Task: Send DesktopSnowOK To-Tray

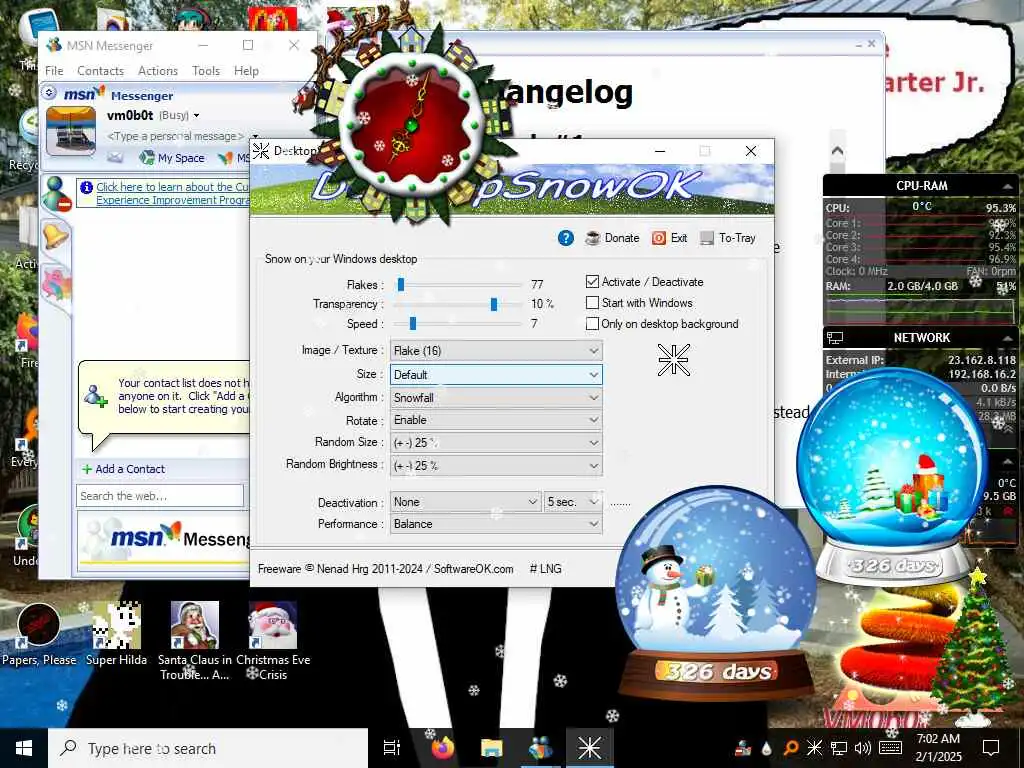Action: pyautogui.click(x=728, y=238)
